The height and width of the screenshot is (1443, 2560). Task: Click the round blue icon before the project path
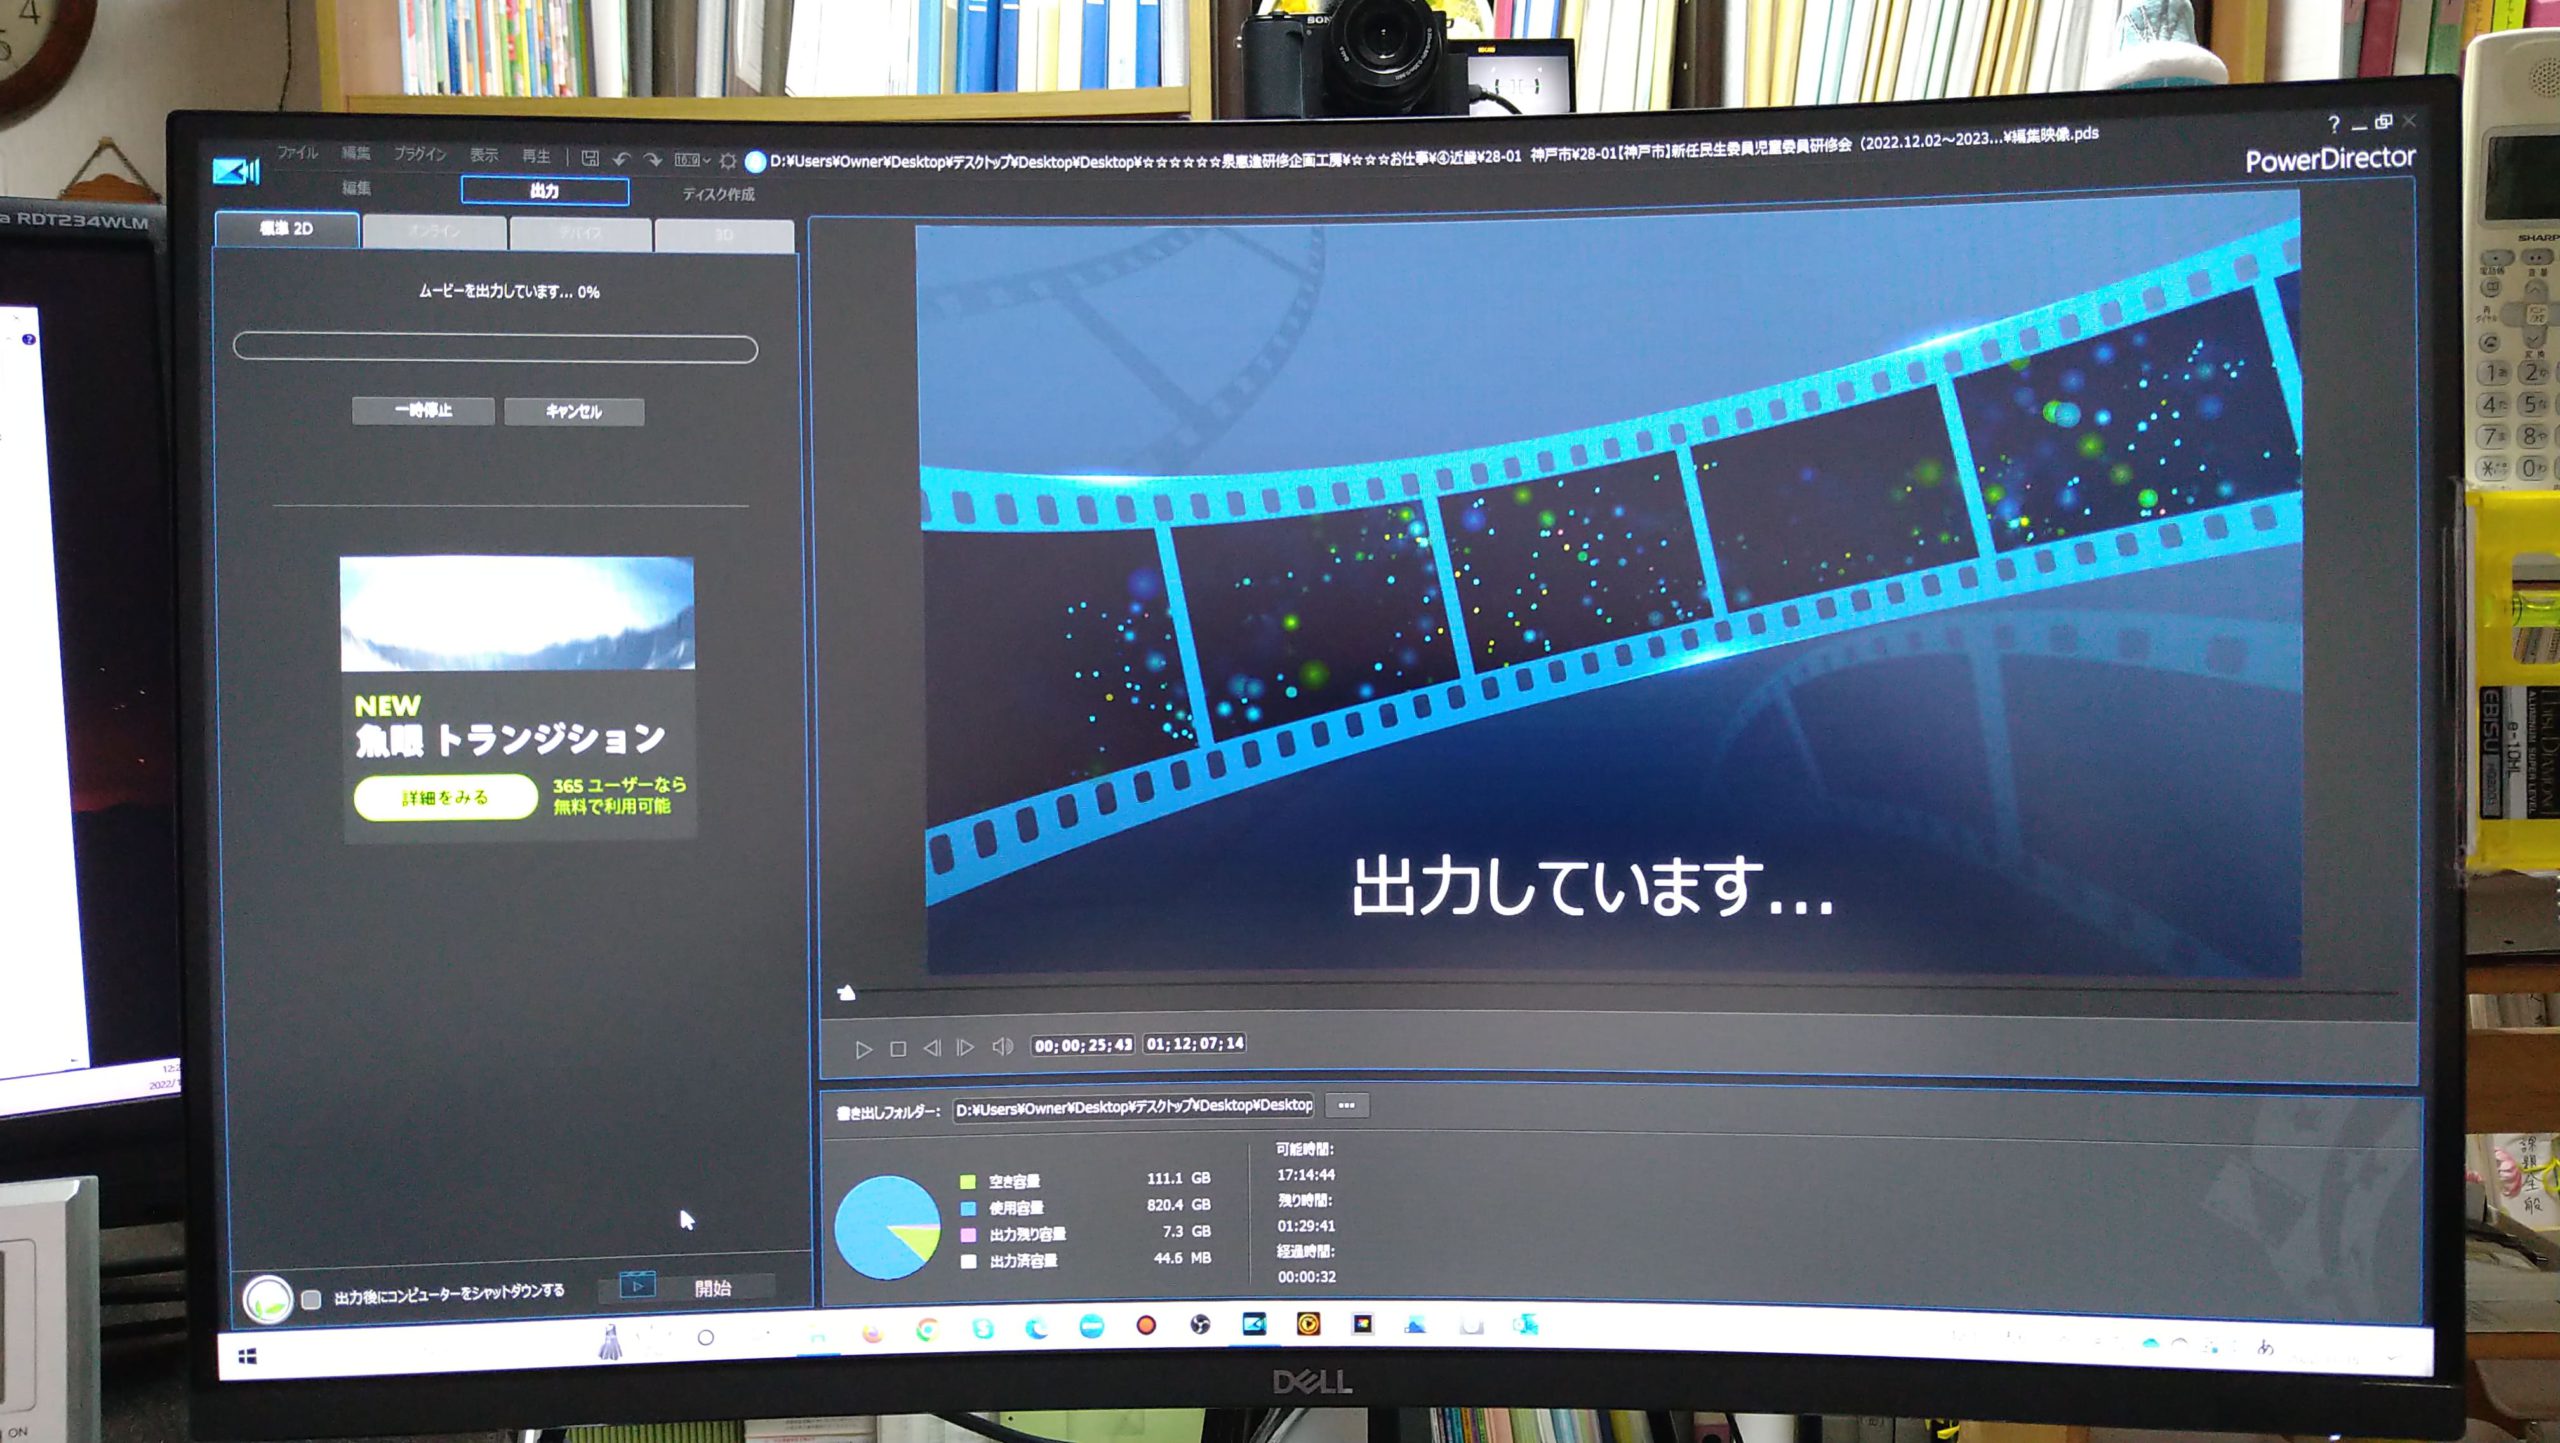[755, 161]
